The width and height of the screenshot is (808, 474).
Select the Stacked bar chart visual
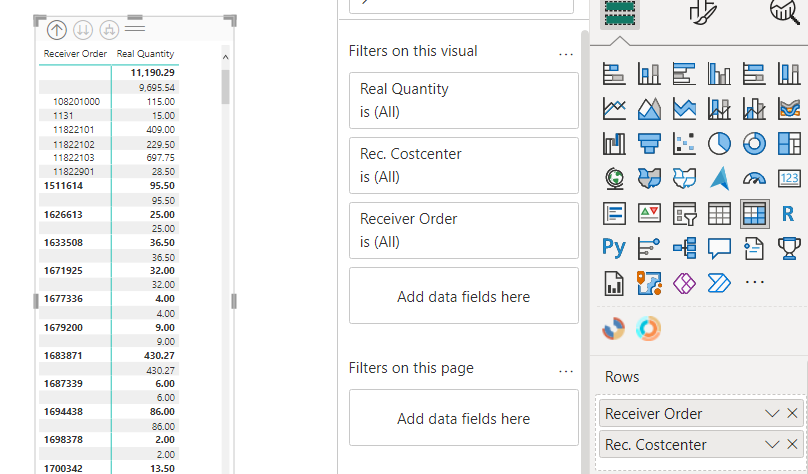click(614, 74)
